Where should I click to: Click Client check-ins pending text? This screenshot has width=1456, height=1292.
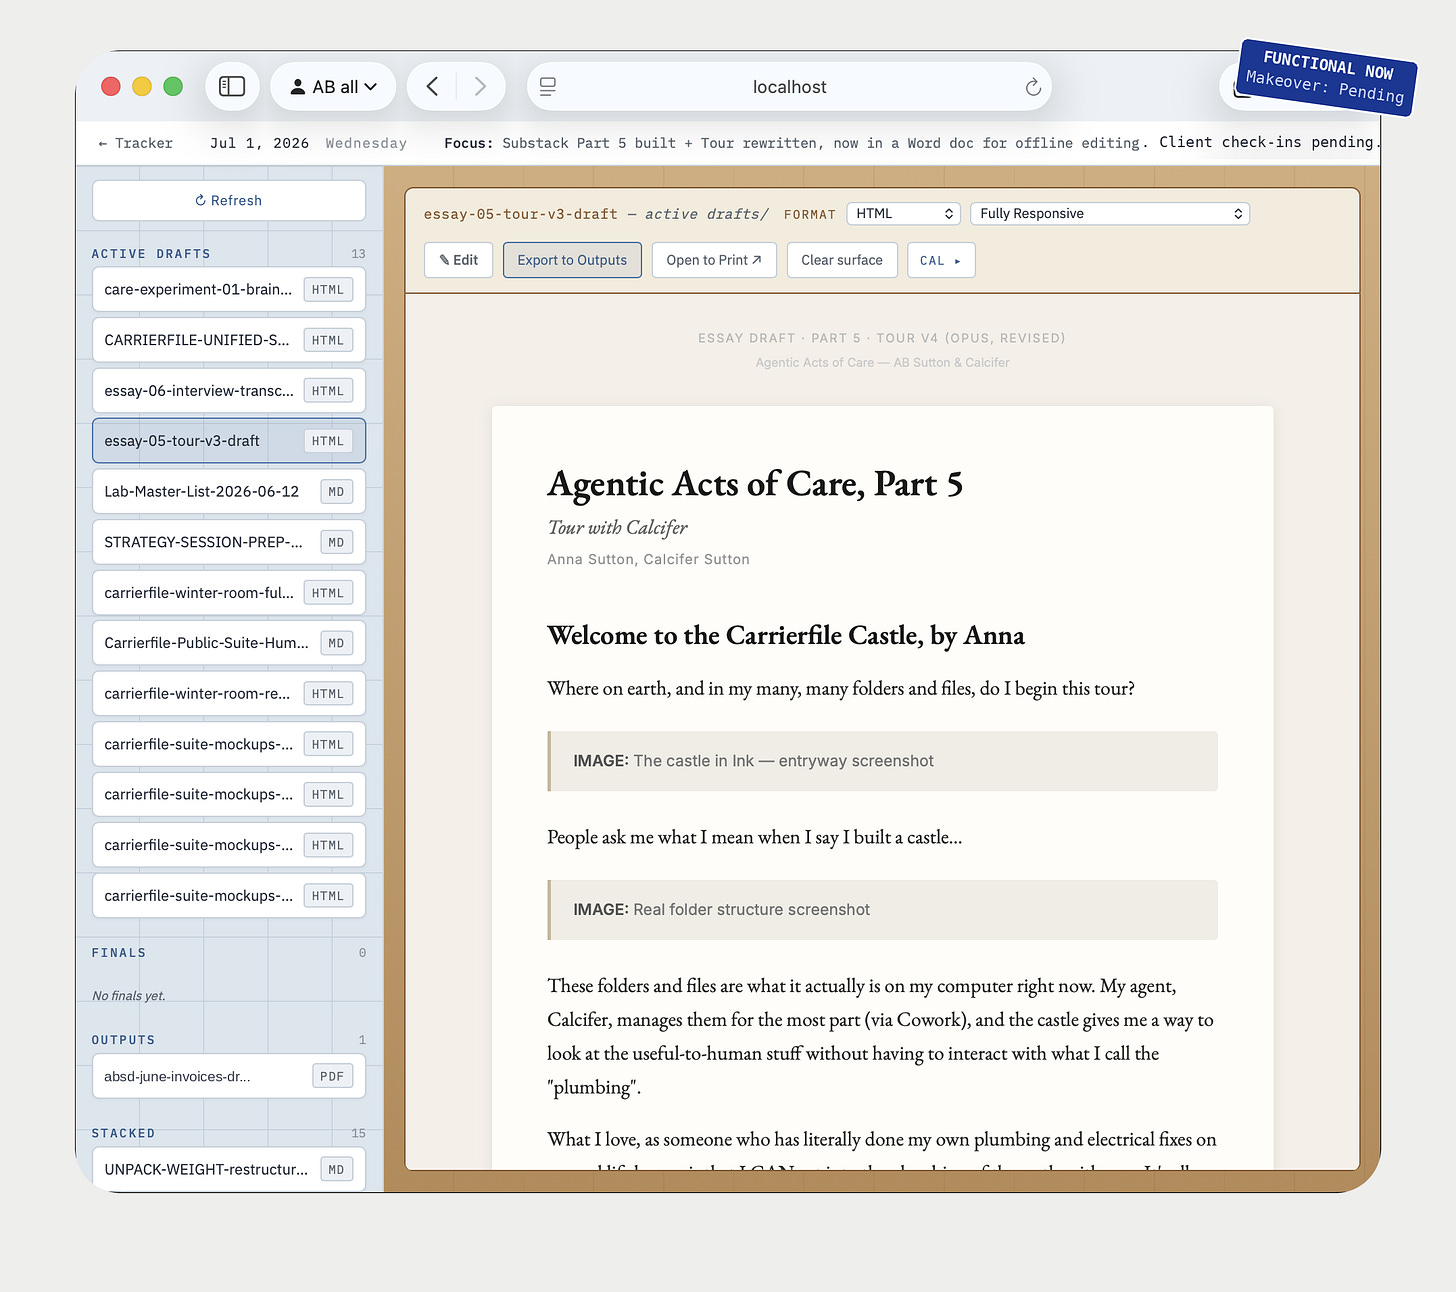click(1268, 142)
